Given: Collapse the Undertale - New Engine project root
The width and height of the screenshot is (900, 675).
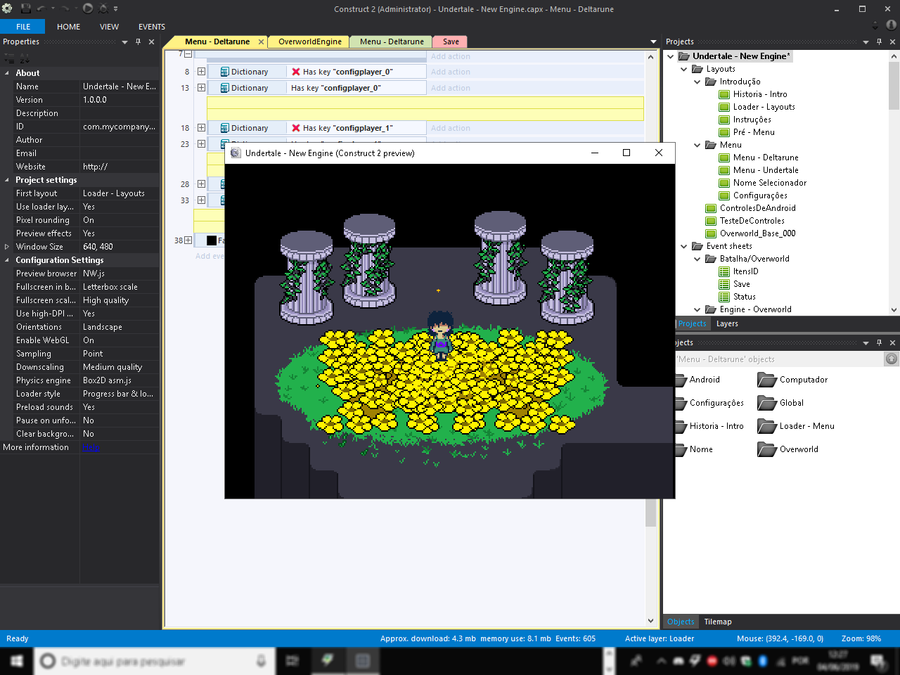Looking at the screenshot, I should (670, 56).
